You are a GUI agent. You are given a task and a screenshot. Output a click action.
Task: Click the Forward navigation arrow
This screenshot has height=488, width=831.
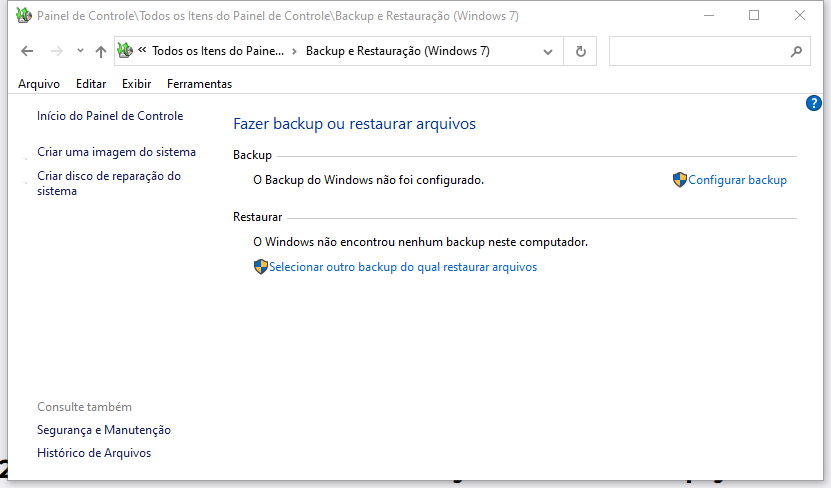pos(57,51)
